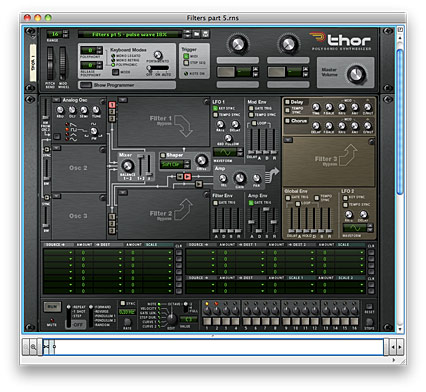
Task: Click the Filter 2 to Amp routing arrow
Action: click(199, 184)
